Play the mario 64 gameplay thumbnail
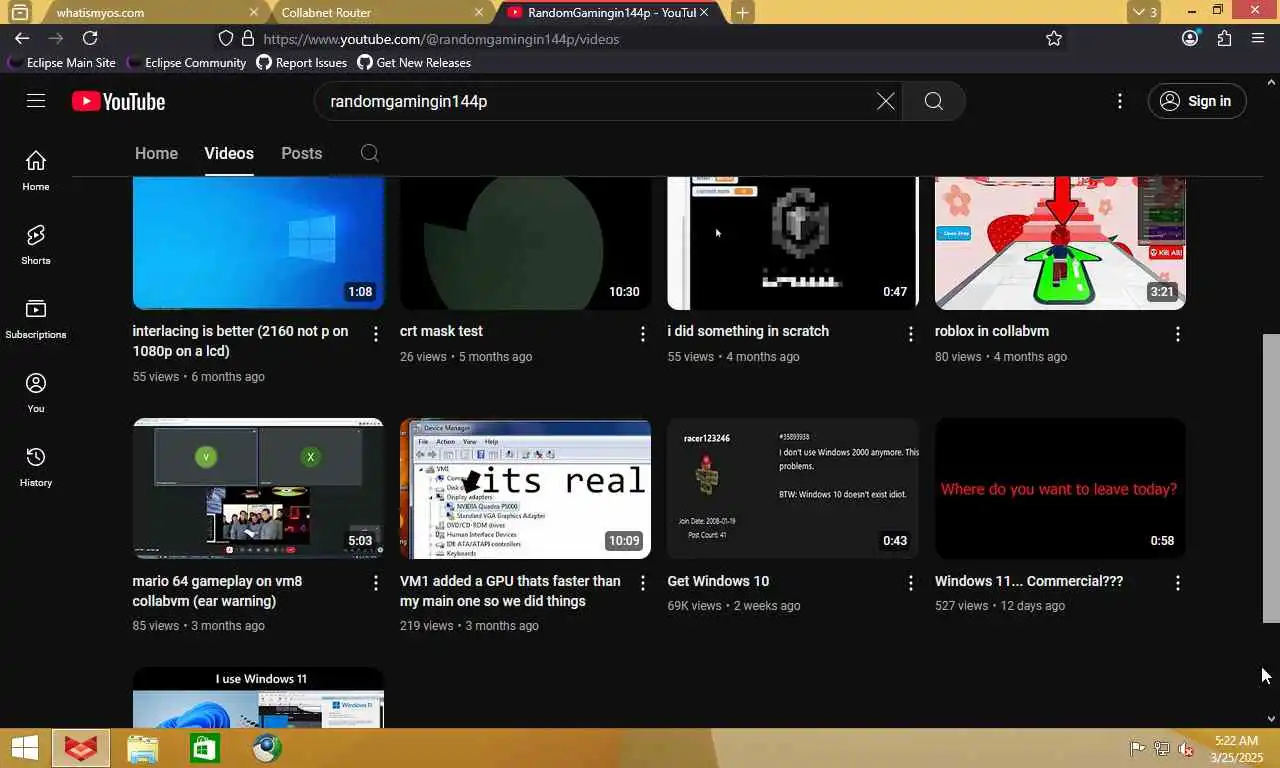Image resolution: width=1280 pixels, height=768 pixels. coord(258,488)
